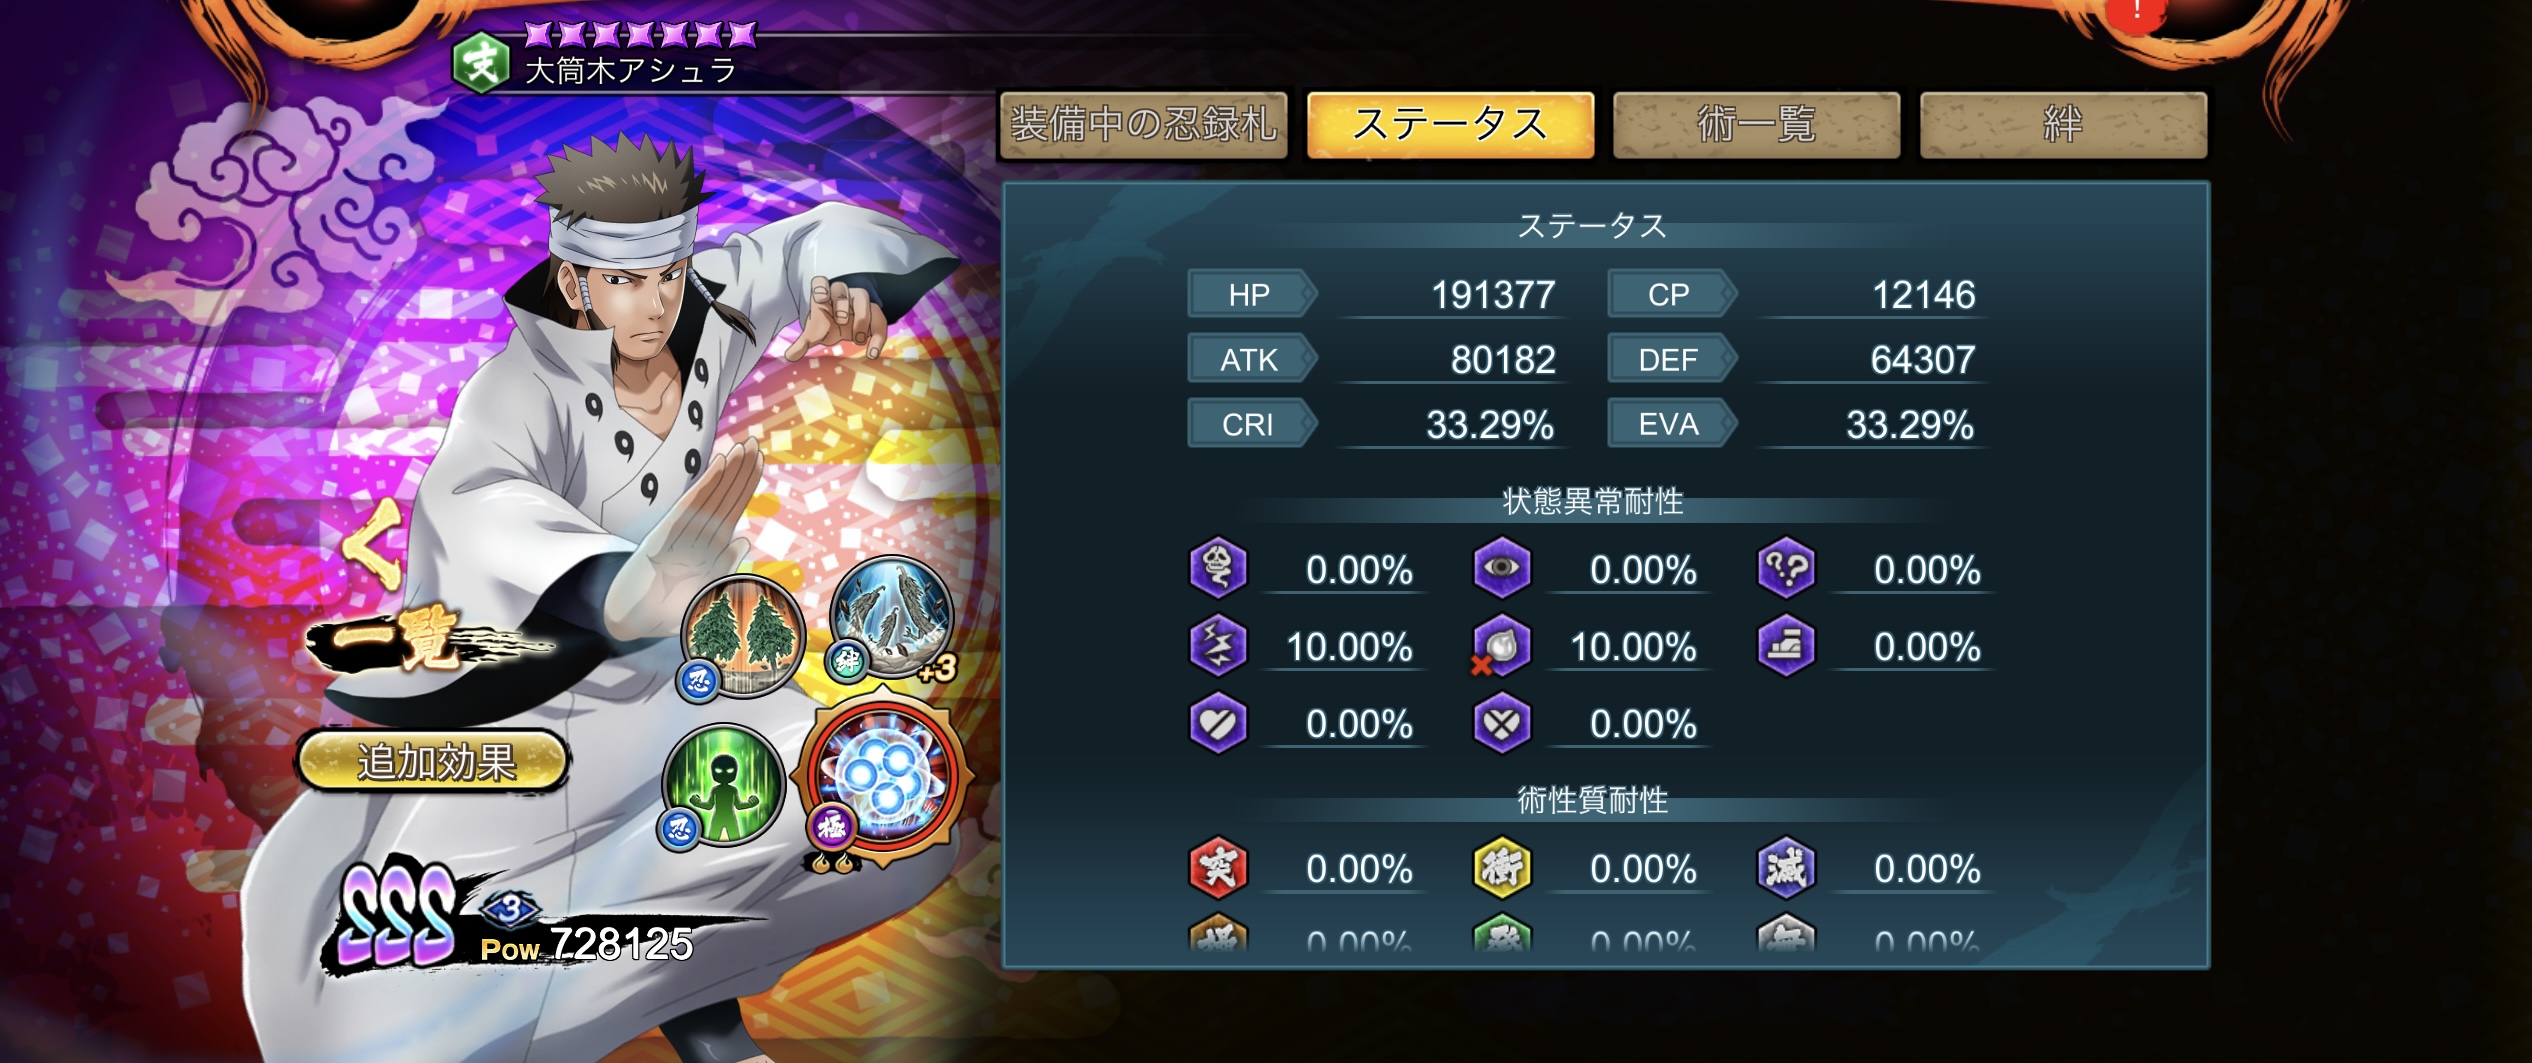Open the 装備中の忍録札 tab
The image size is (2532, 1063).
pyautogui.click(x=1143, y=125)
